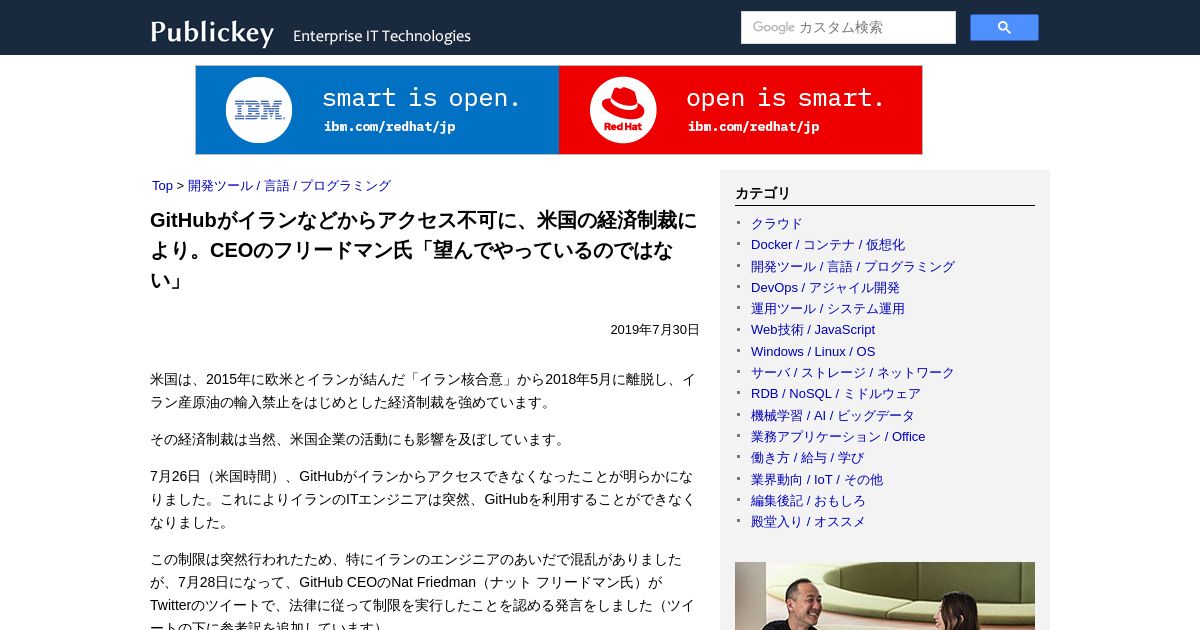Screen dimensions: 1200x630
Task: Click the article headline about GitHub and Iran
Action: pos(424,250)
